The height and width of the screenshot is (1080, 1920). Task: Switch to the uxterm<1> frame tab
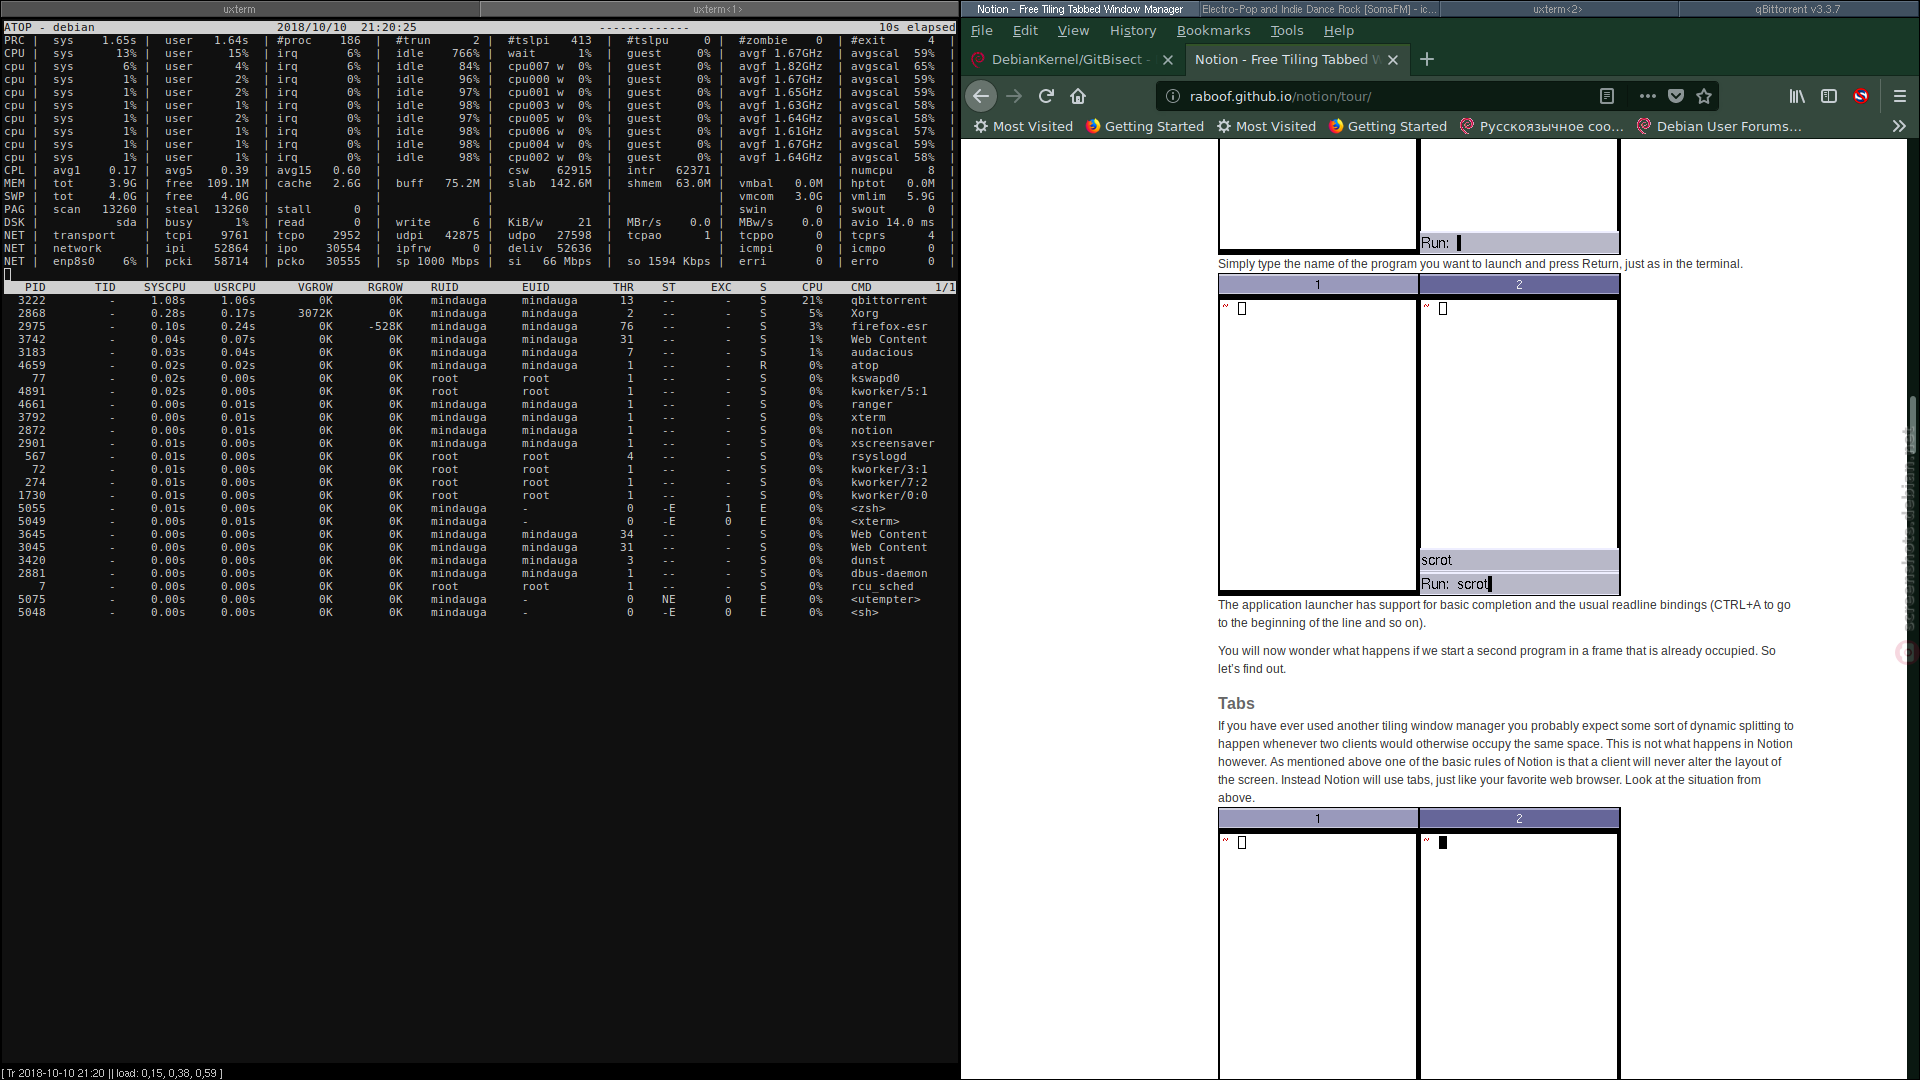tap(719, 9)
